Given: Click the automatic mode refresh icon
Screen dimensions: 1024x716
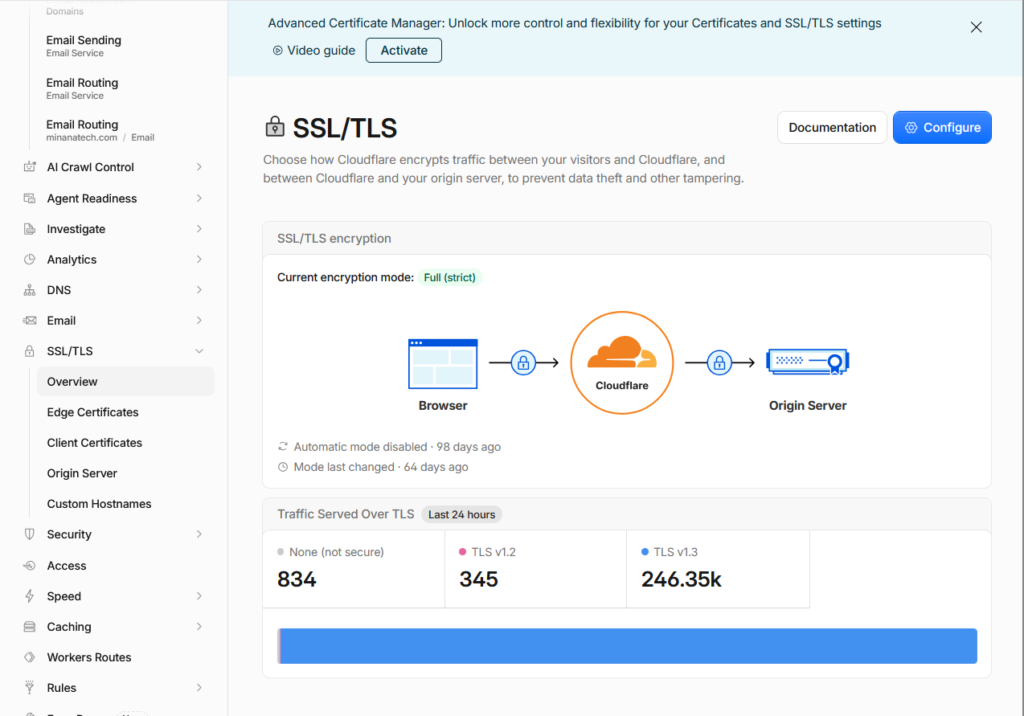Looking at the screenshot, I should tap(283, 447).
